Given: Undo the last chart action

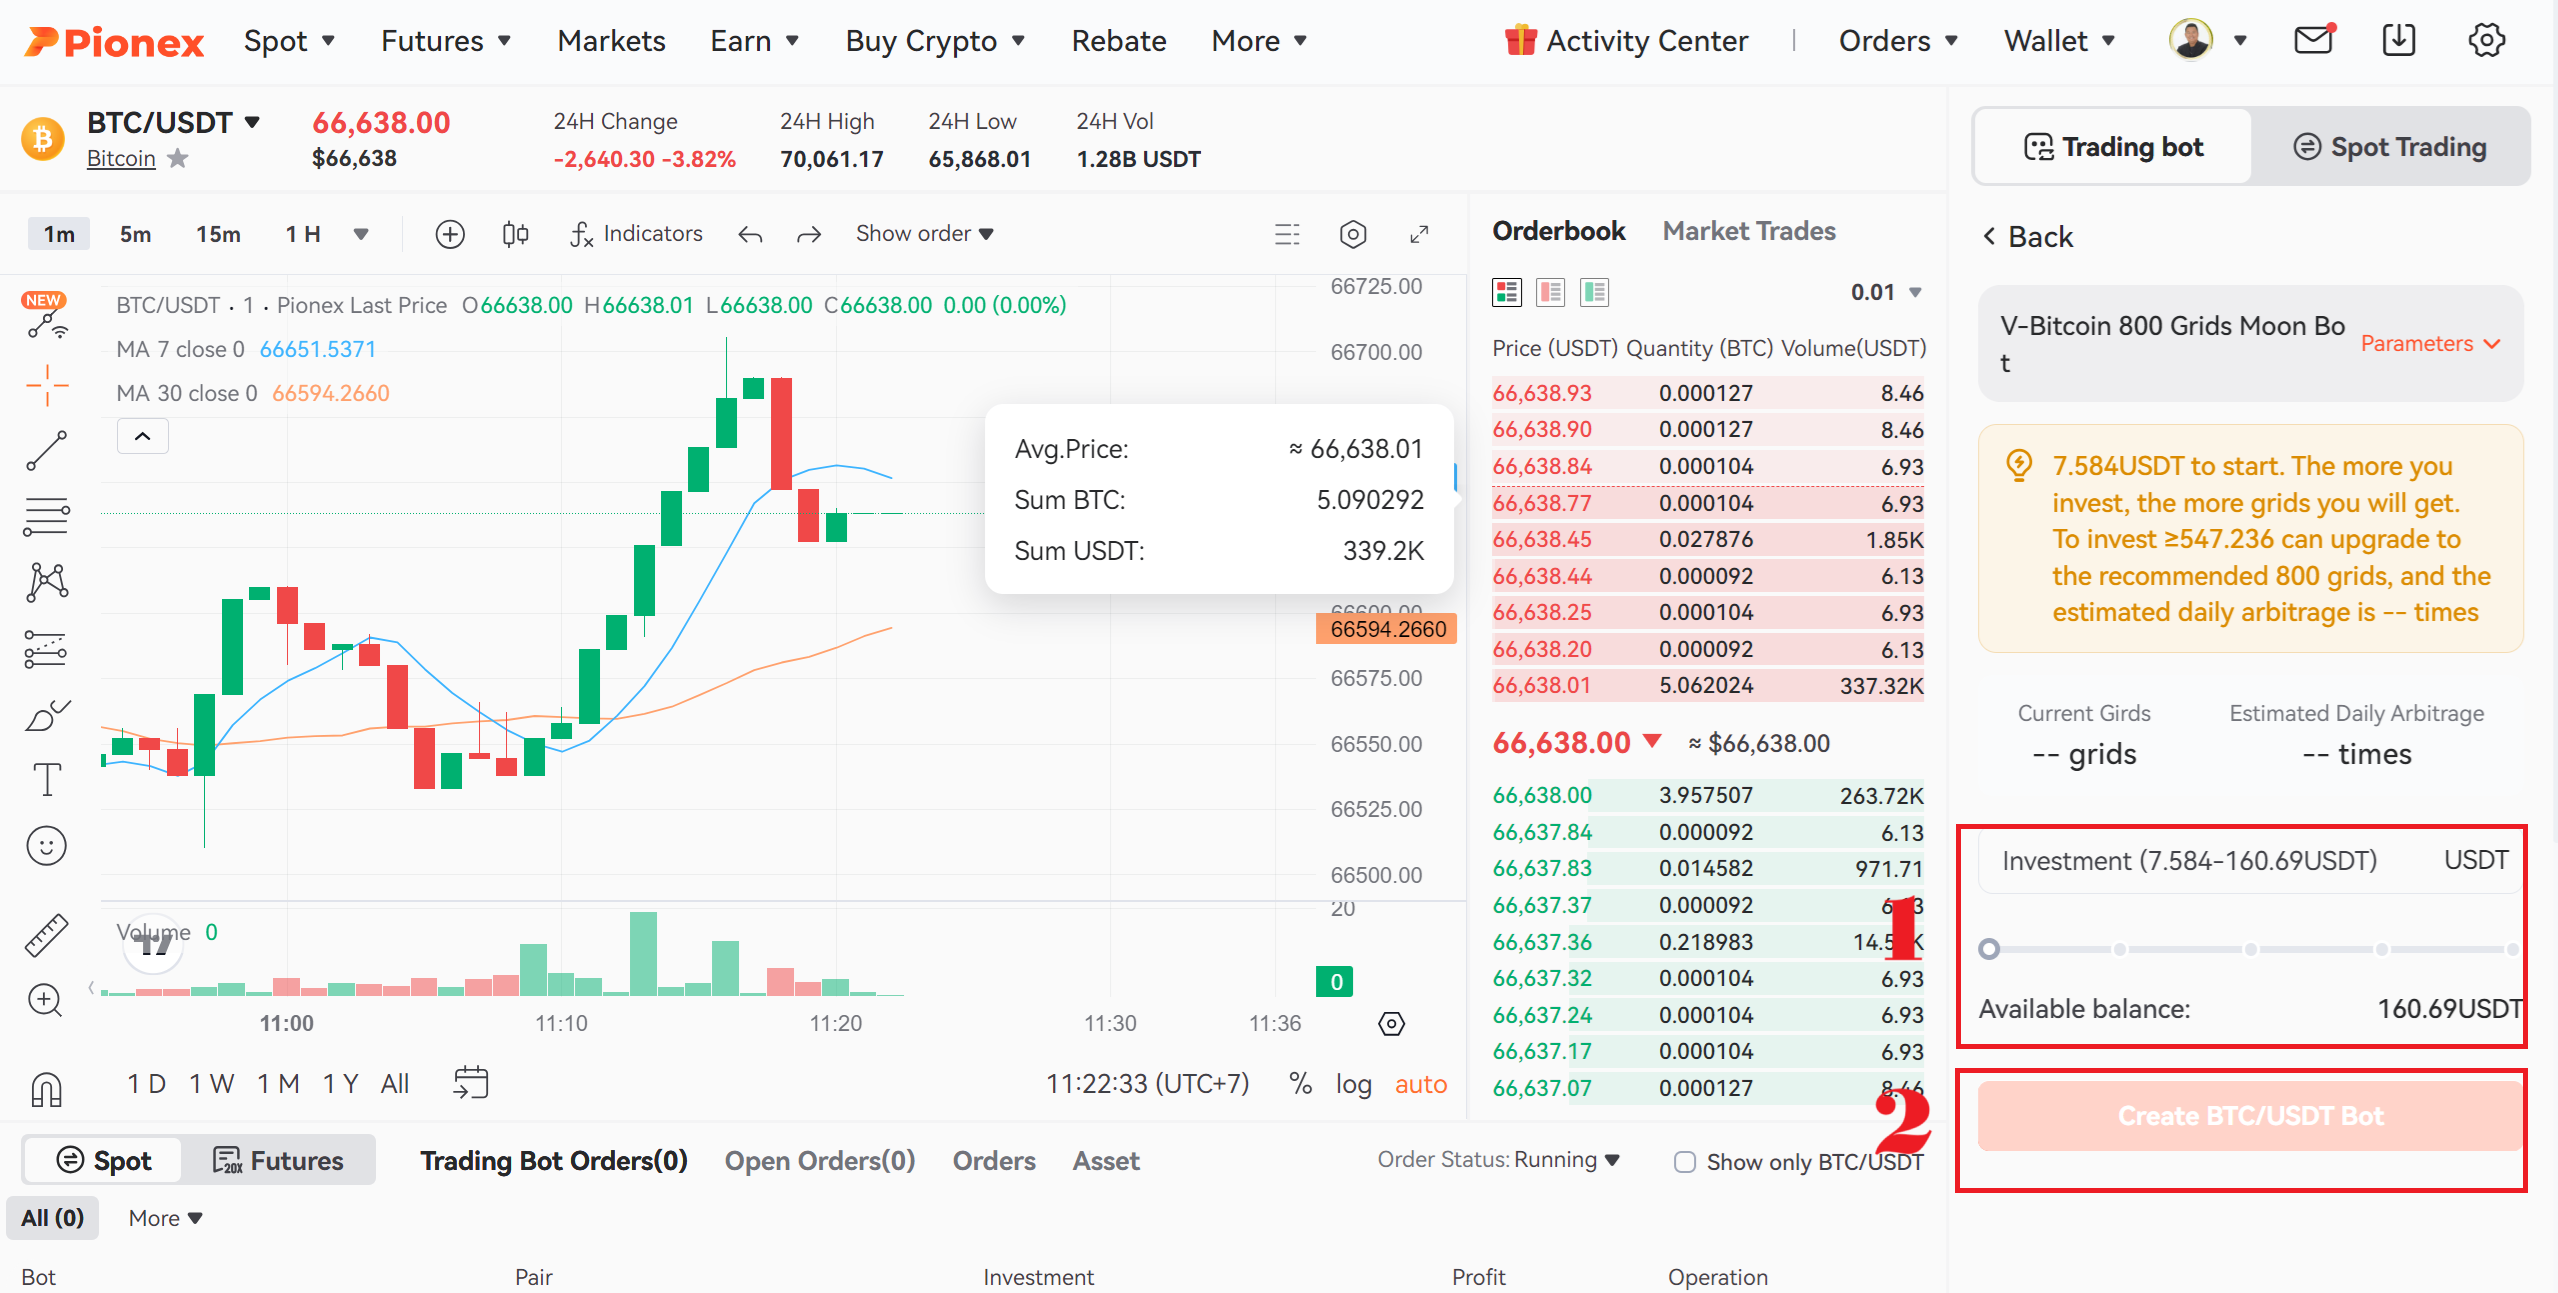Looking at the screenshot, I should pos(750,234).
